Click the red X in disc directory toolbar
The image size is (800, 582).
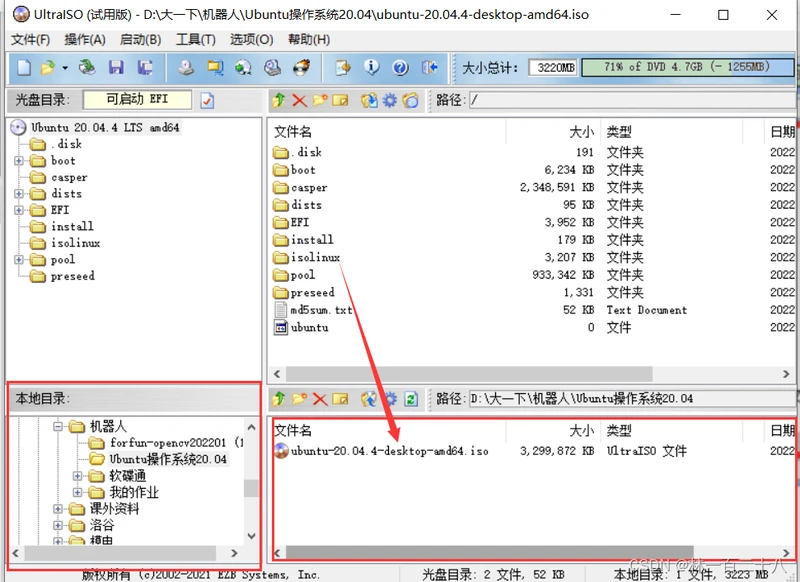[299, 100]
